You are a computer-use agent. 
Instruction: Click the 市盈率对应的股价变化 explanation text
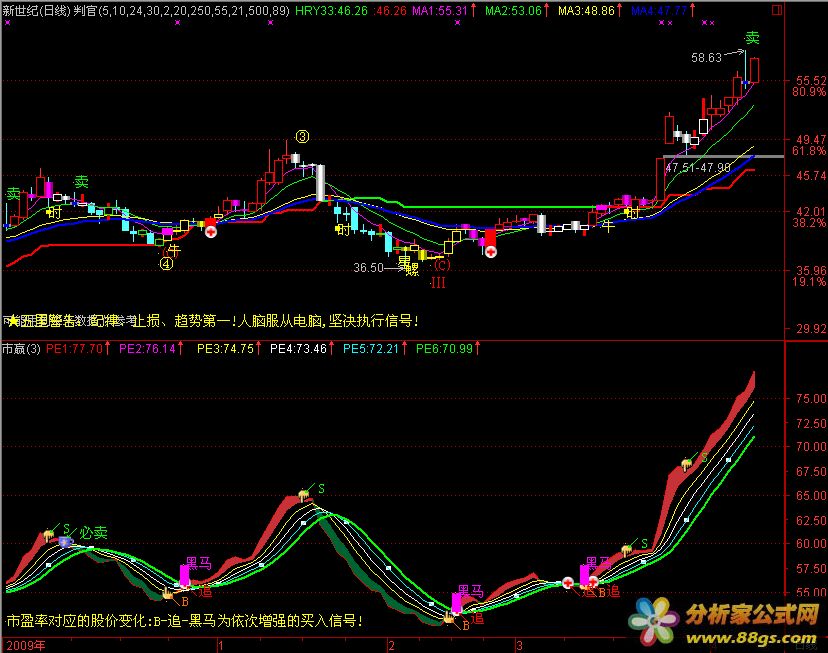point(184,620)
